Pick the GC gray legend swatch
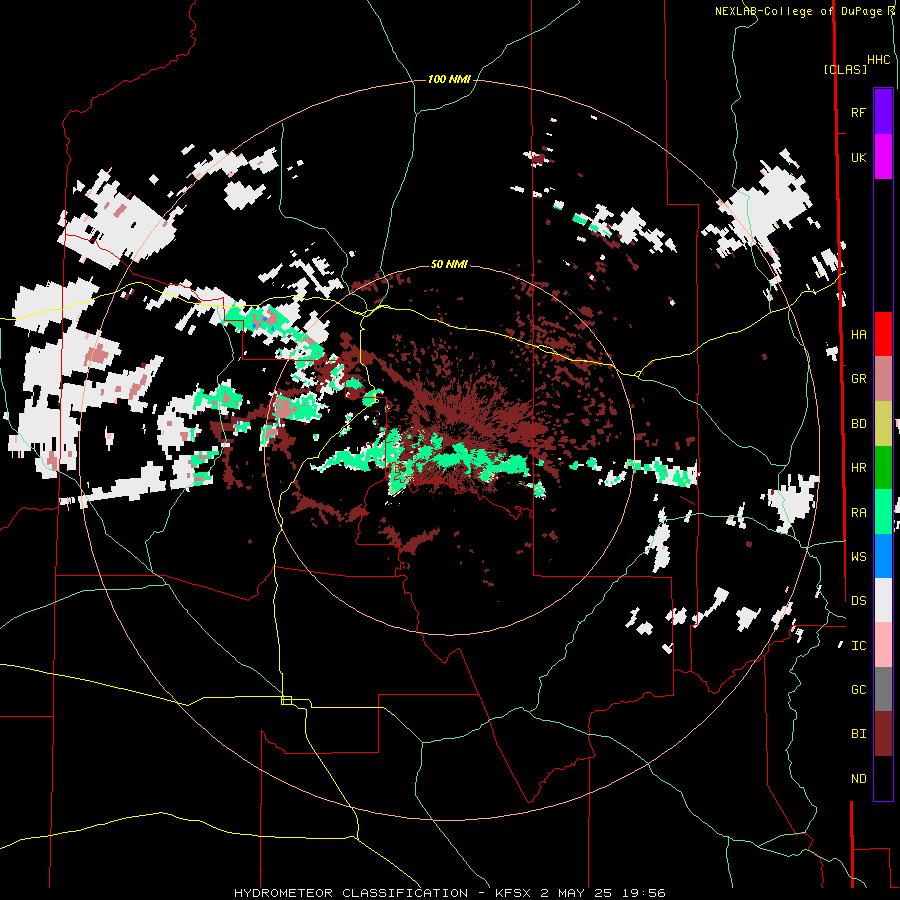The image size is (900, 900). click(x=883, y=689)
